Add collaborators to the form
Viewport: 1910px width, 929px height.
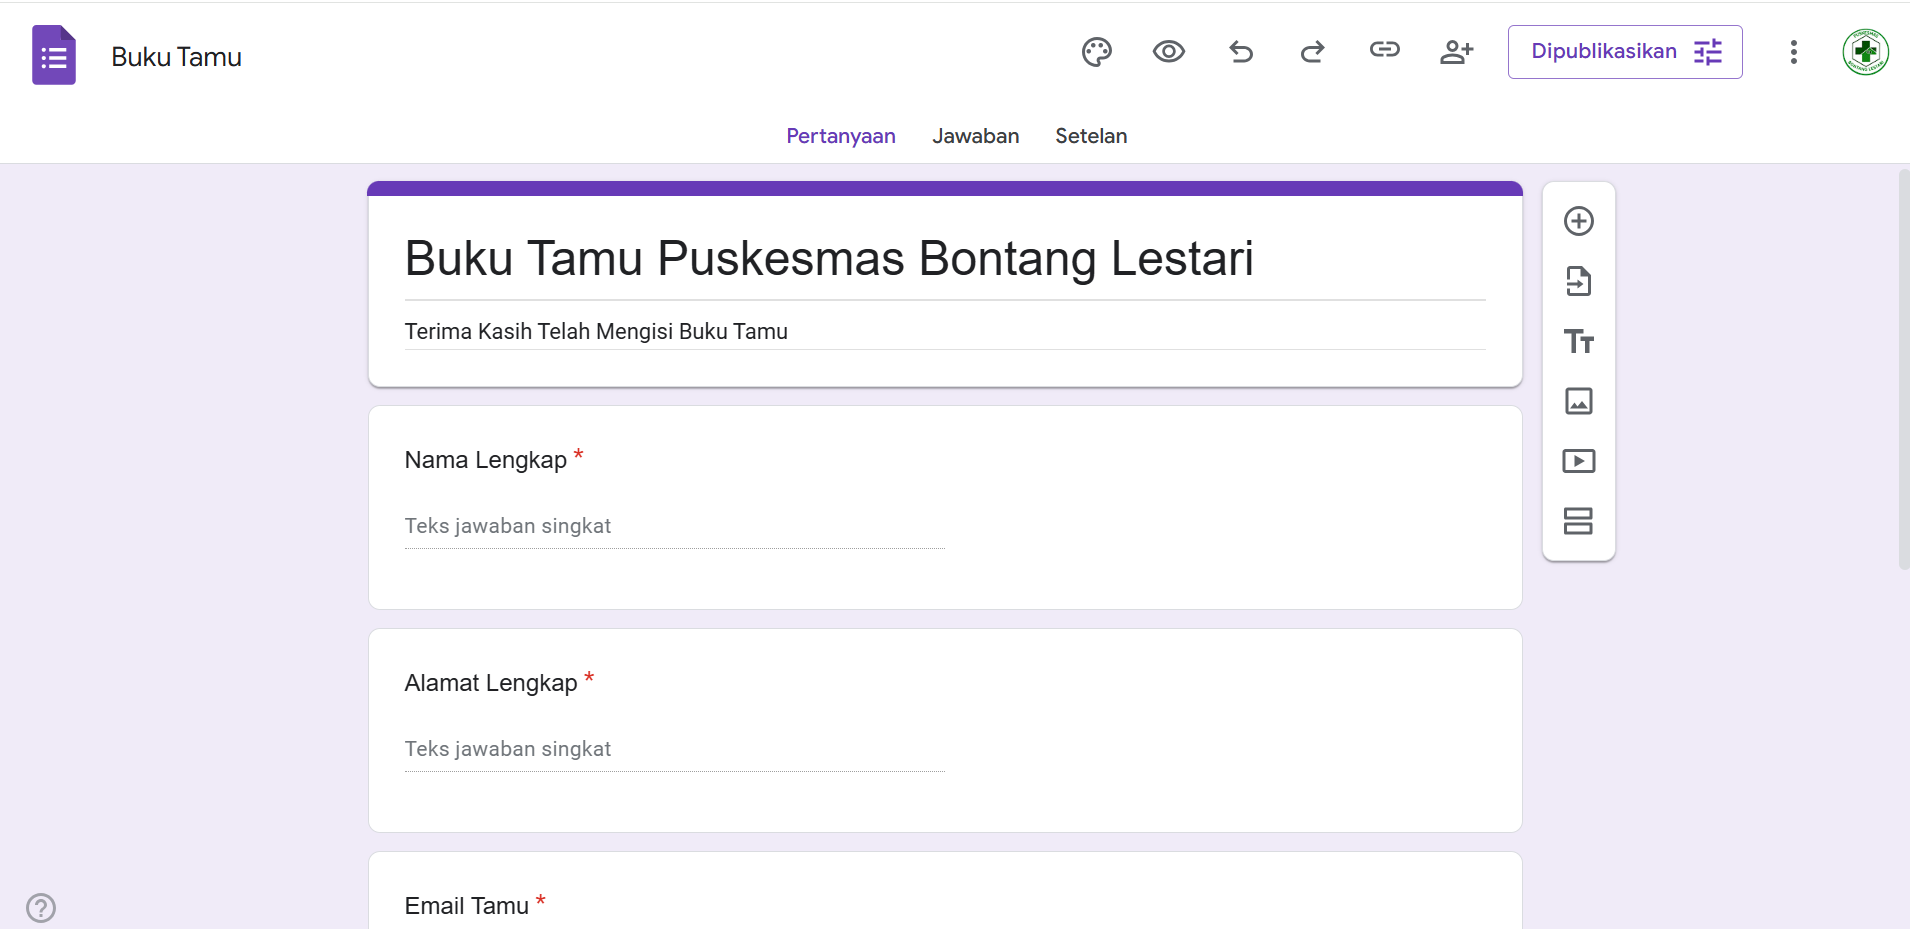(1457, 52)
